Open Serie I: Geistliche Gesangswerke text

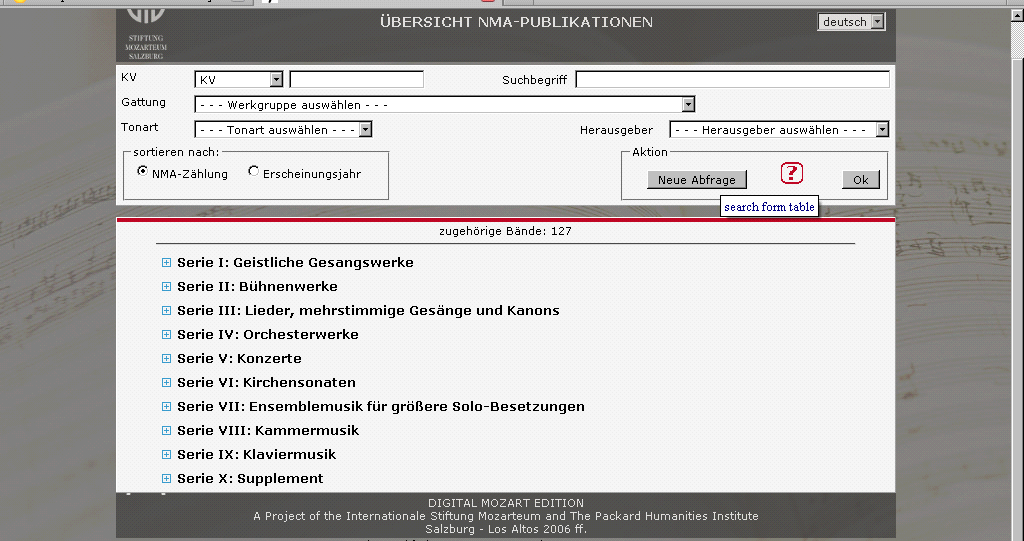click(295, 263)
